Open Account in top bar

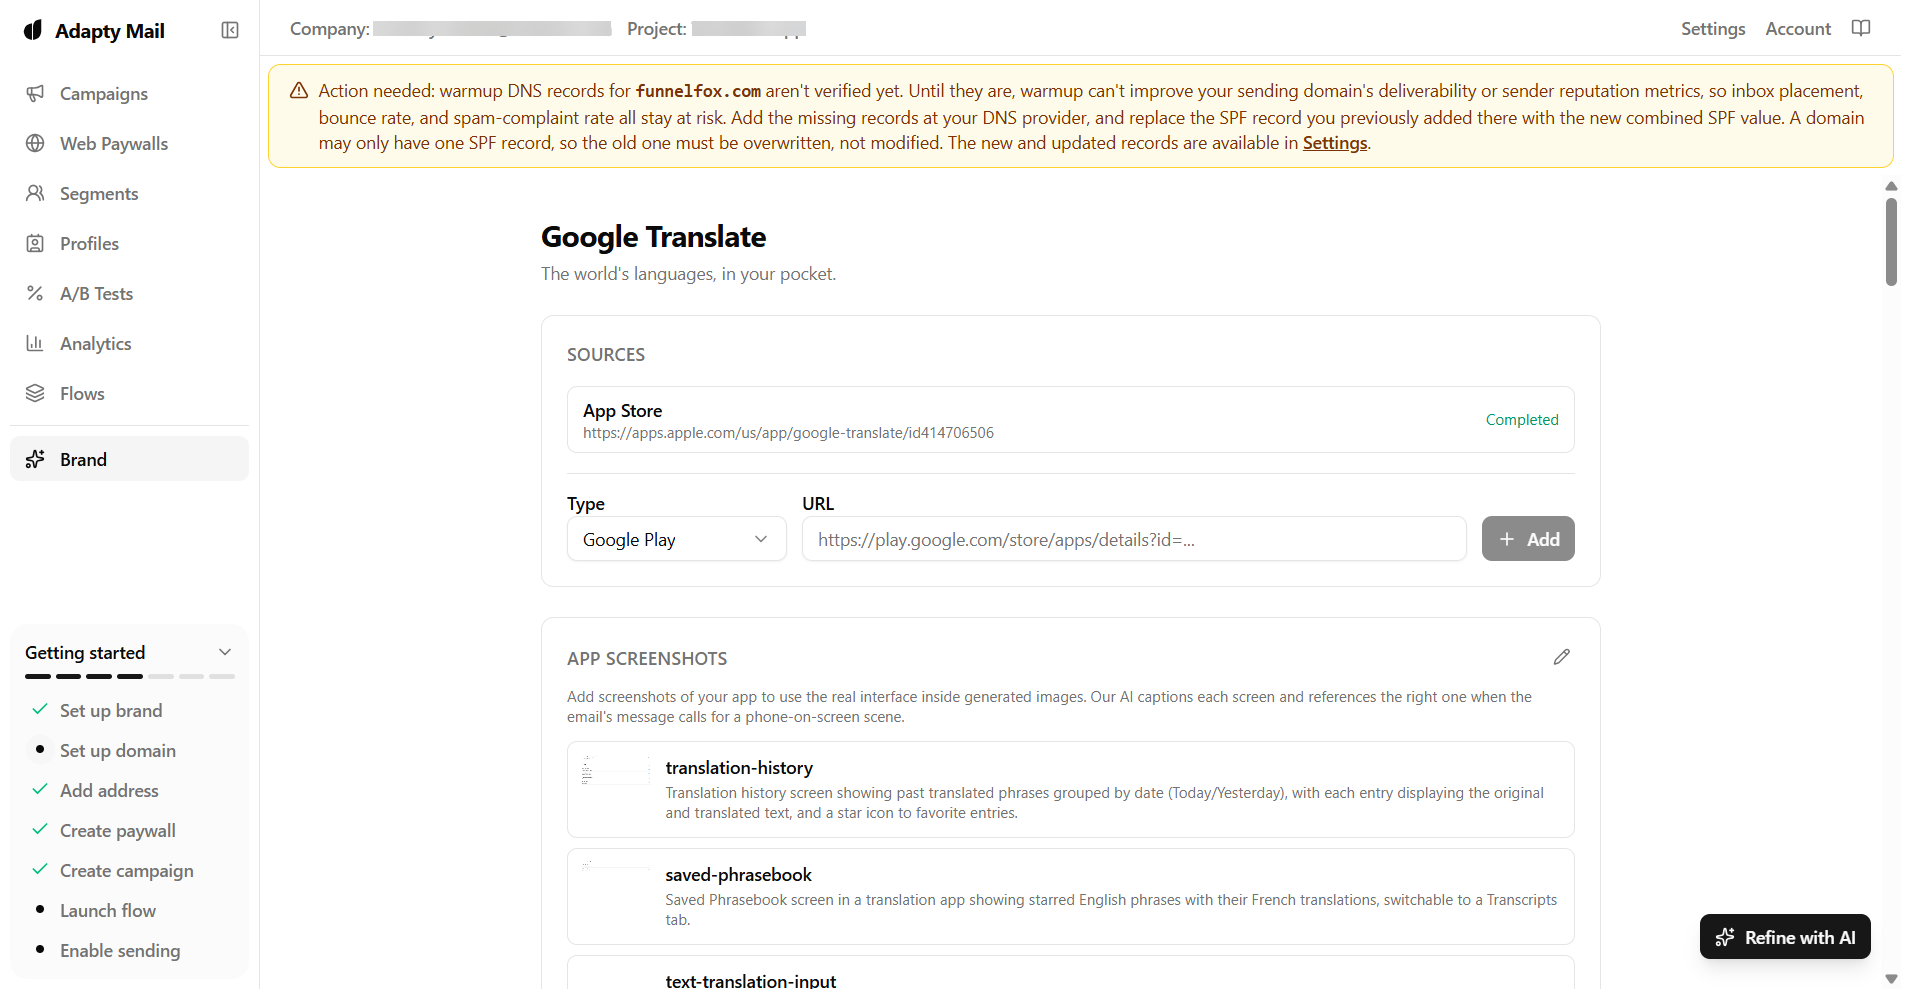click(1798, 29)
